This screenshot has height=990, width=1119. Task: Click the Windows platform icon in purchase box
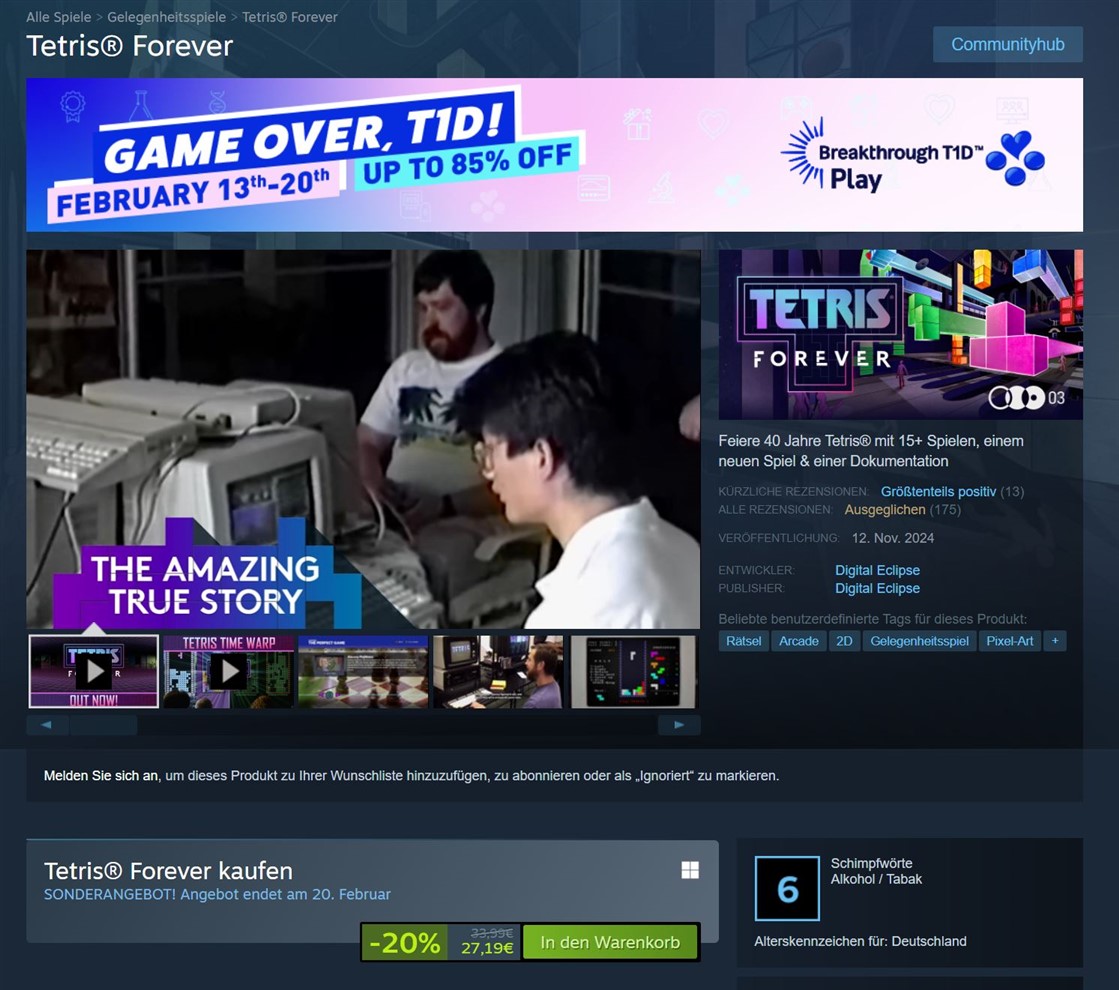[x=690, y=870]
